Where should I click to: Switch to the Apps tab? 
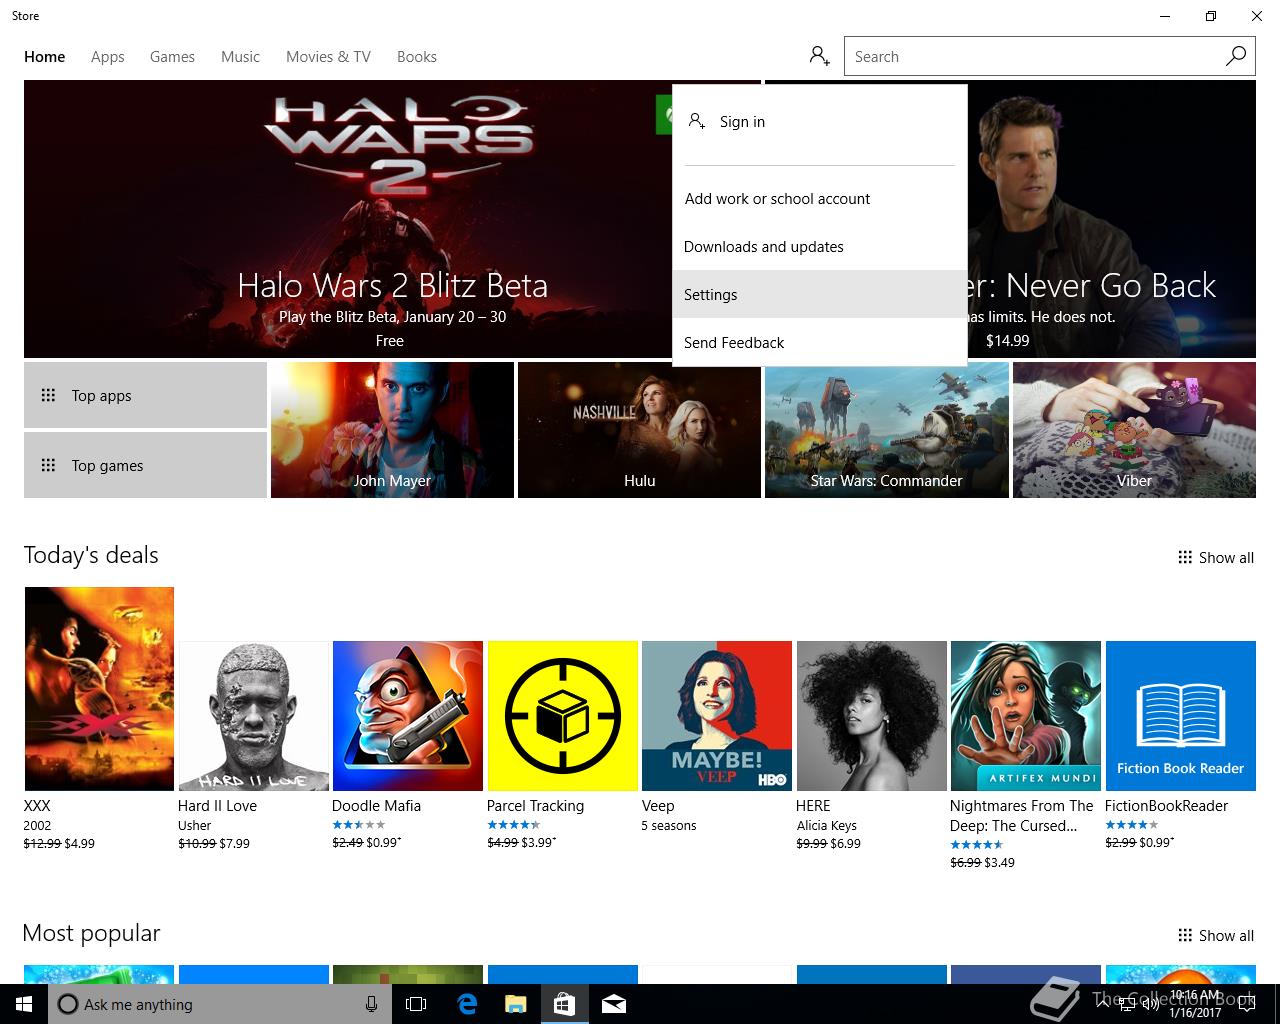(x=108, y=57)
